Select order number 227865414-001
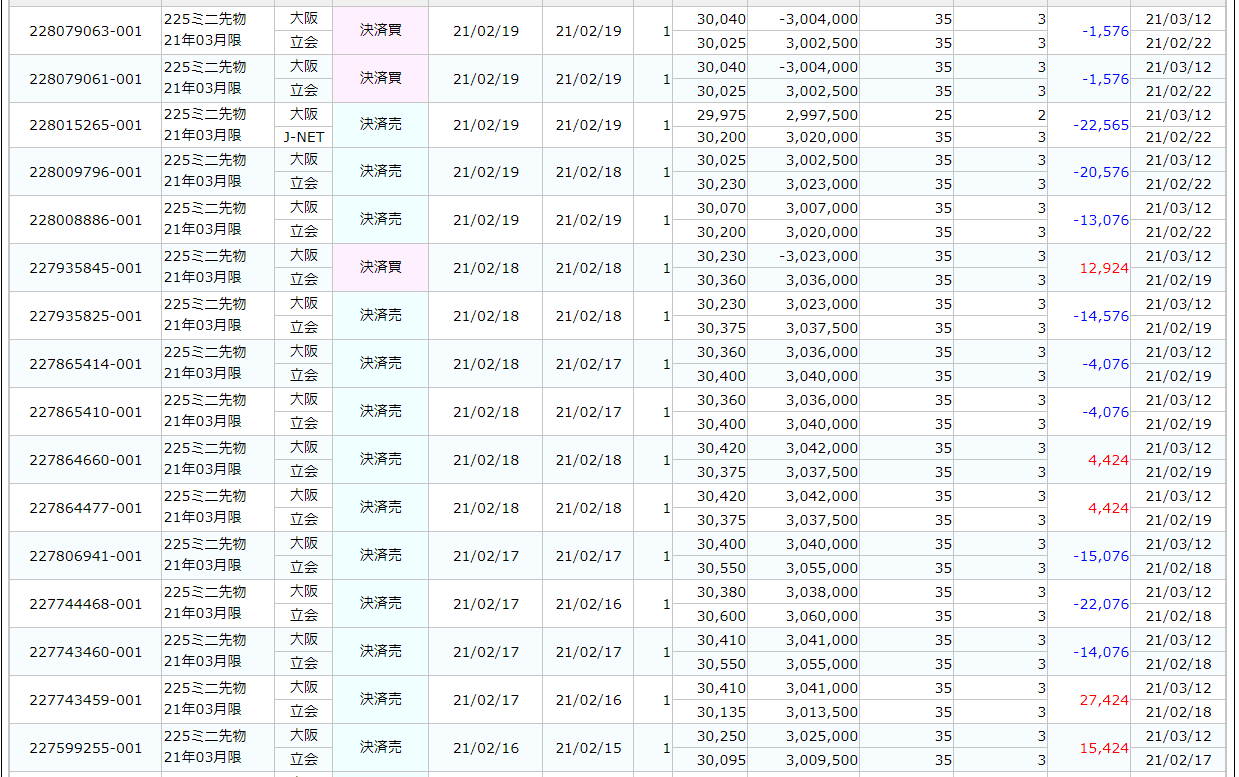1239x777 pixels. point(86,364)
